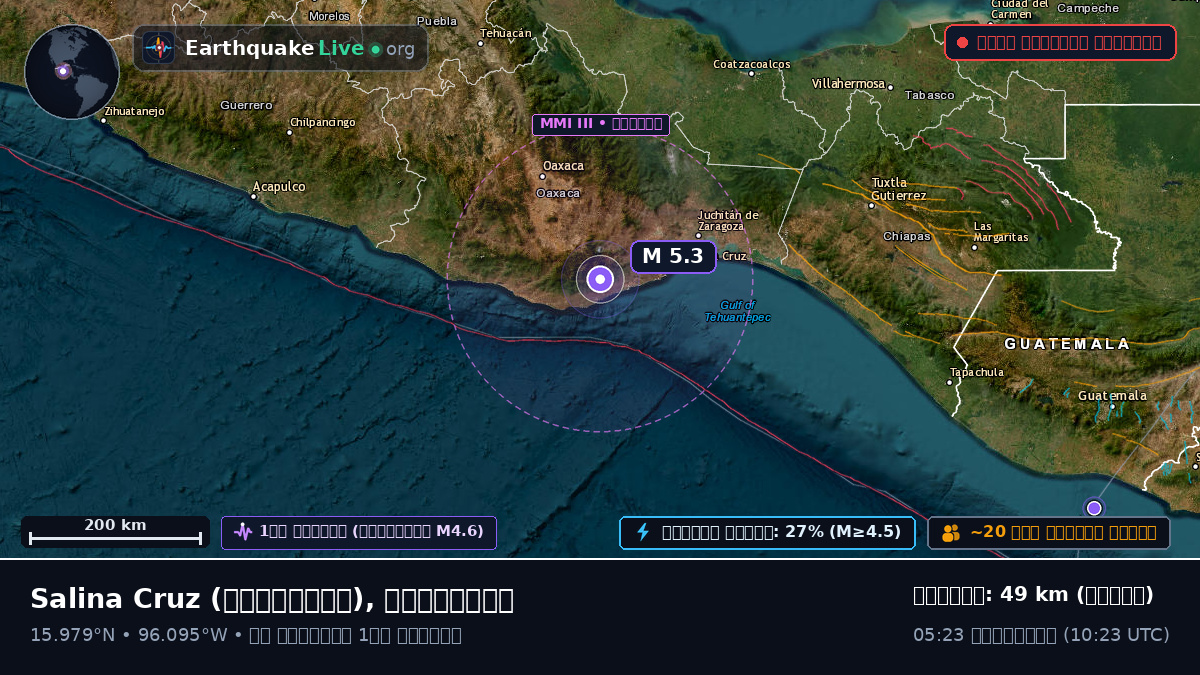Click the 05:23 (10:23 UTC) time text
This screenshot has width=1200, height=675.
pyautogui.click(x=1041, y=635)
